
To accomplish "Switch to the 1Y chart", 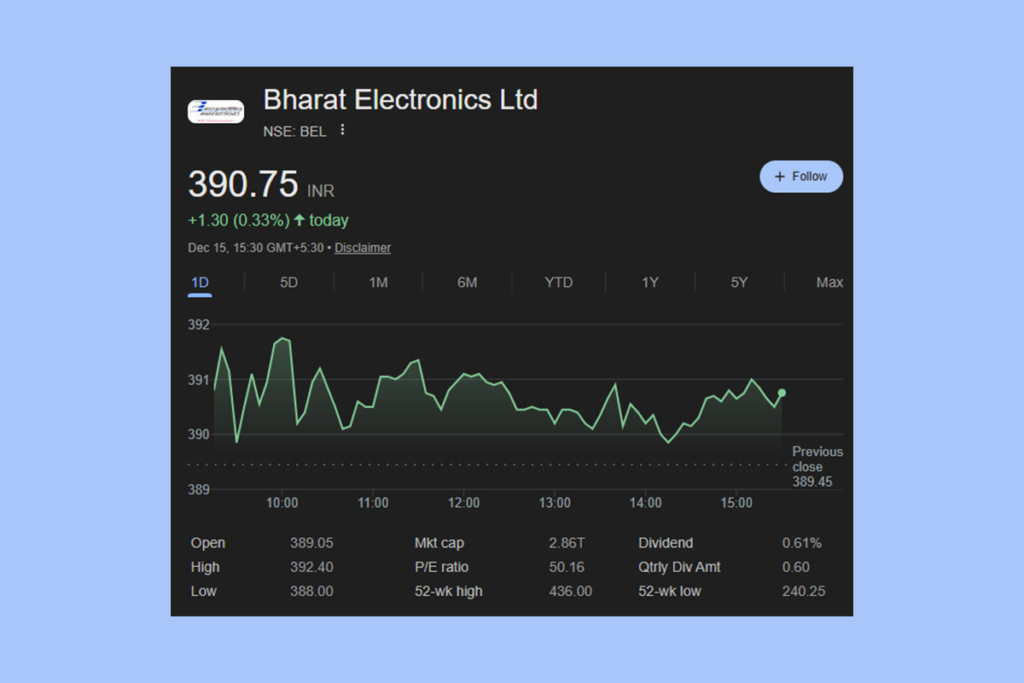I will [649, 282].
